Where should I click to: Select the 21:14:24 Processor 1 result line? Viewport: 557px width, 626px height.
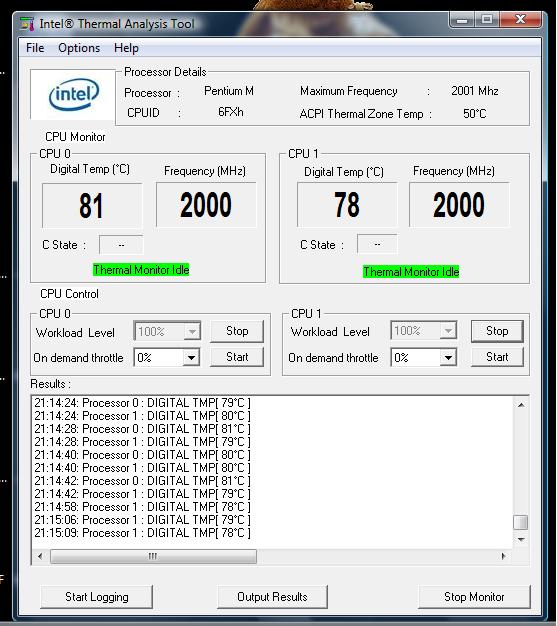[x=142, y=416]
